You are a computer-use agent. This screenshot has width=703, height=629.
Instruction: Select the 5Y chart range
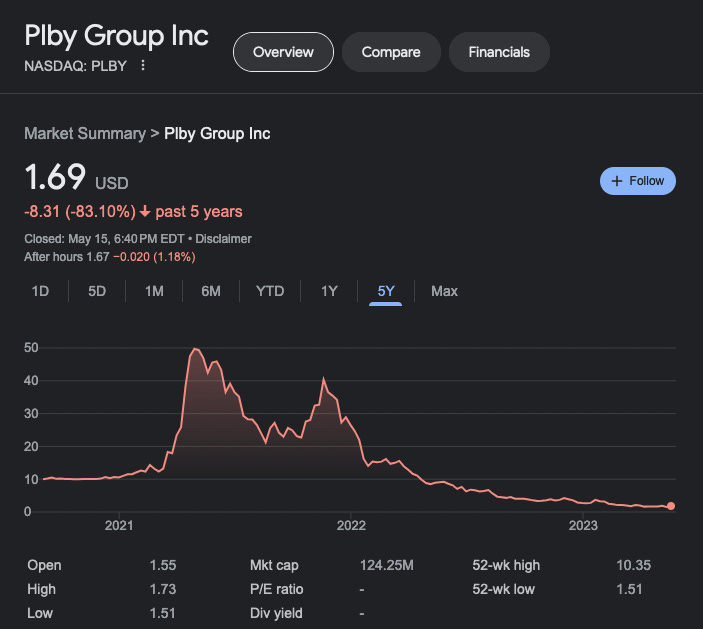coord(386,291)
